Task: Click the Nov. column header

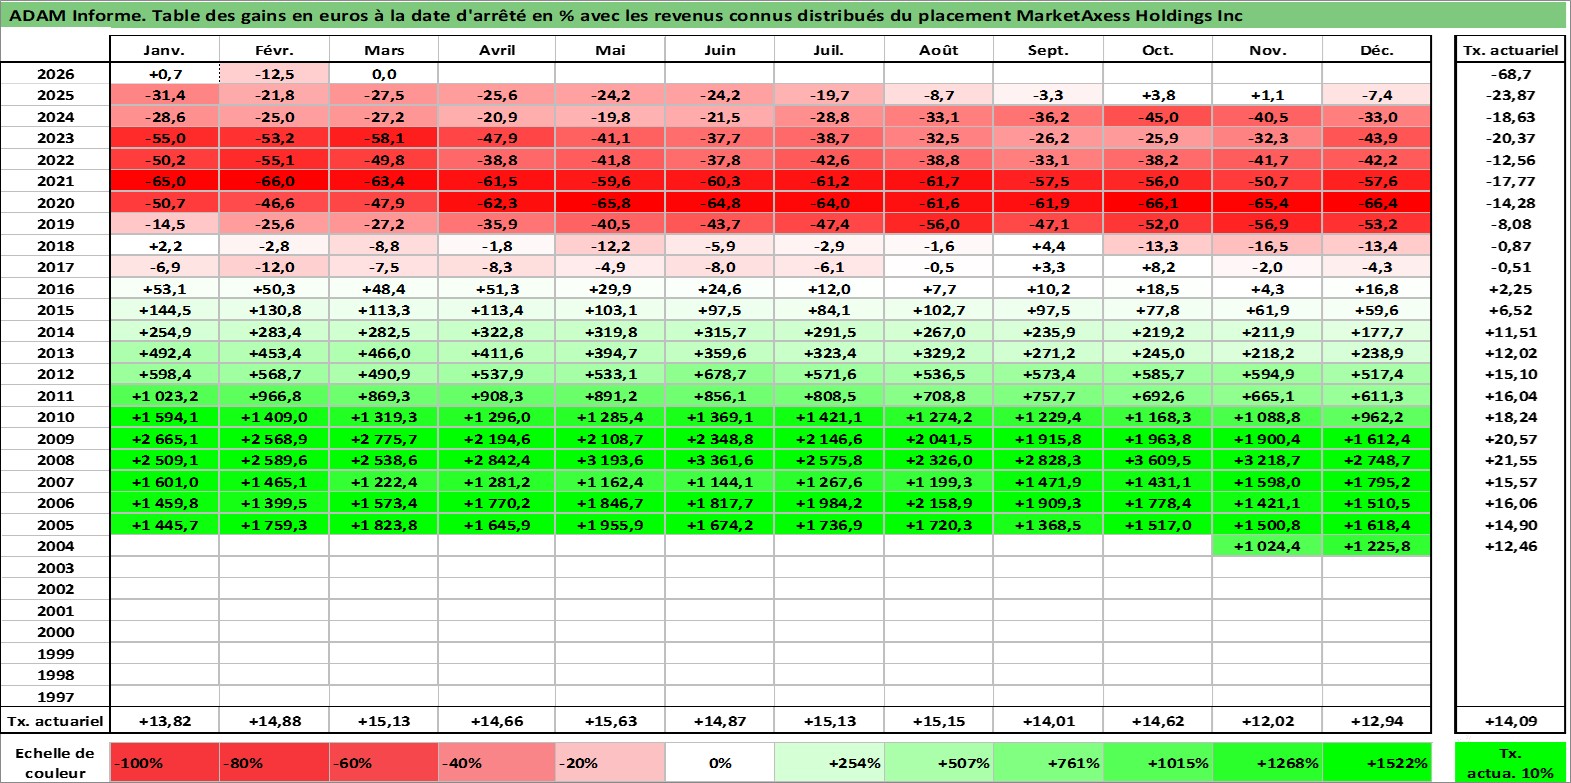Action: (1267, 50)
